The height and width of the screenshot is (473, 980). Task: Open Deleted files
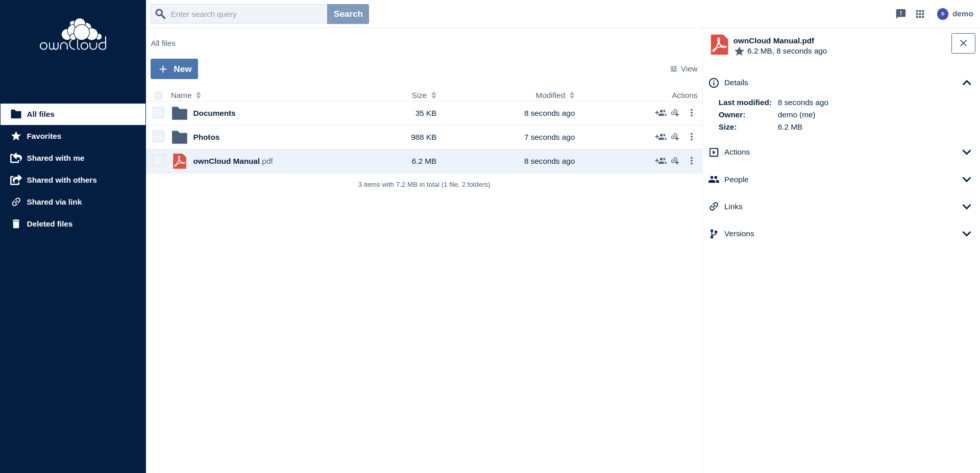tap(73, 224)
